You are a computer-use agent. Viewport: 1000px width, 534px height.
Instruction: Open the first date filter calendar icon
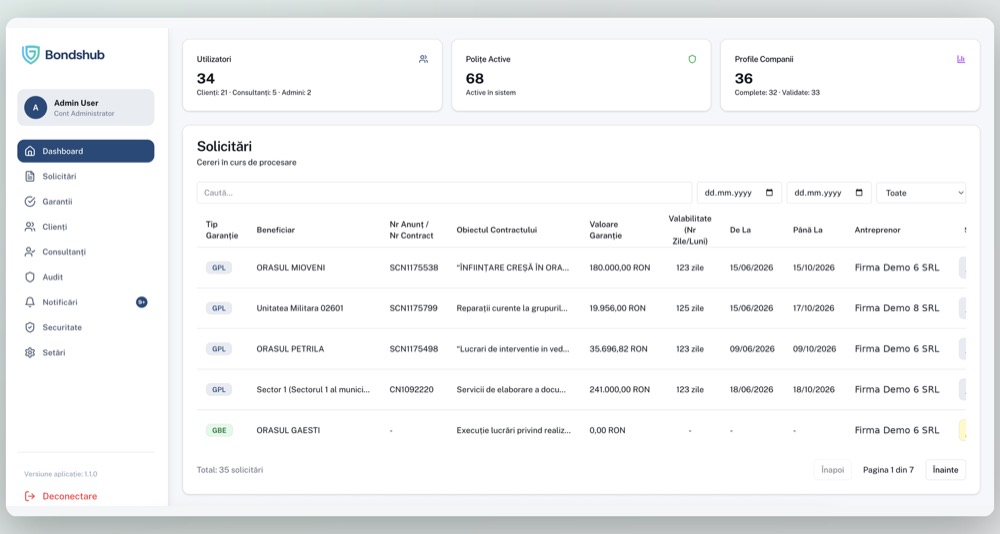769,193
